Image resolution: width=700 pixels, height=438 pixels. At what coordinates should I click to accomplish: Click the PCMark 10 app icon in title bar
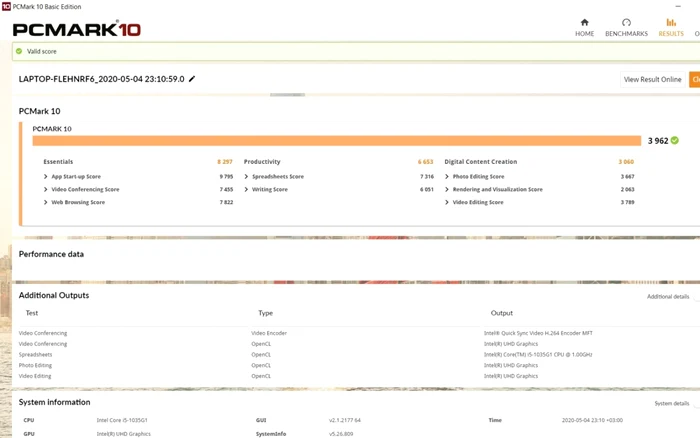pos(6,6)
